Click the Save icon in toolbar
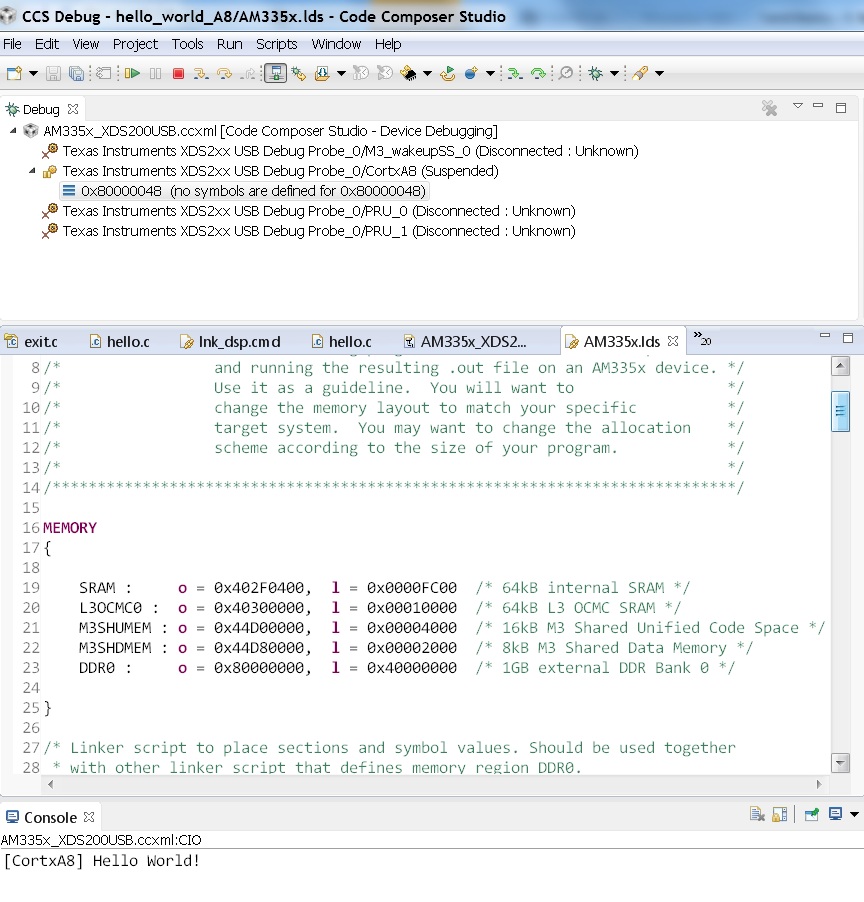864x902 pixels. coord(54,73)
